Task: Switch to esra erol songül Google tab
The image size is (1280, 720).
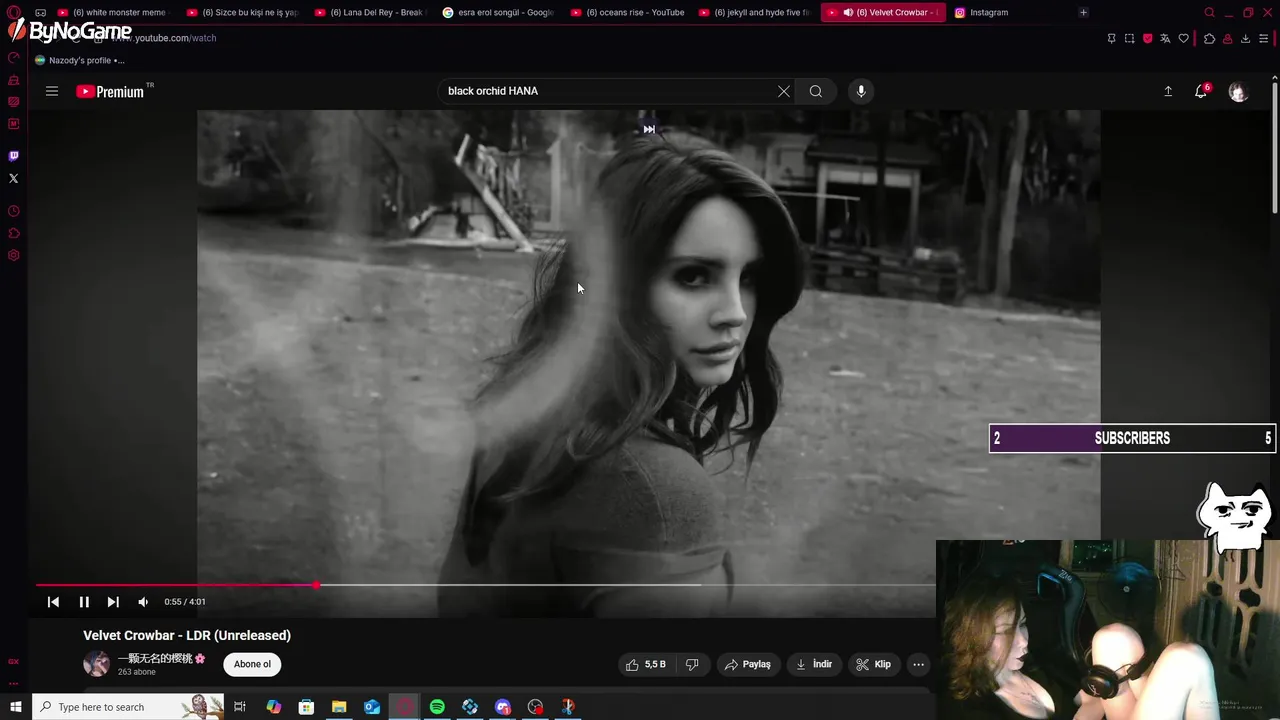Action: tap(499, 13)
